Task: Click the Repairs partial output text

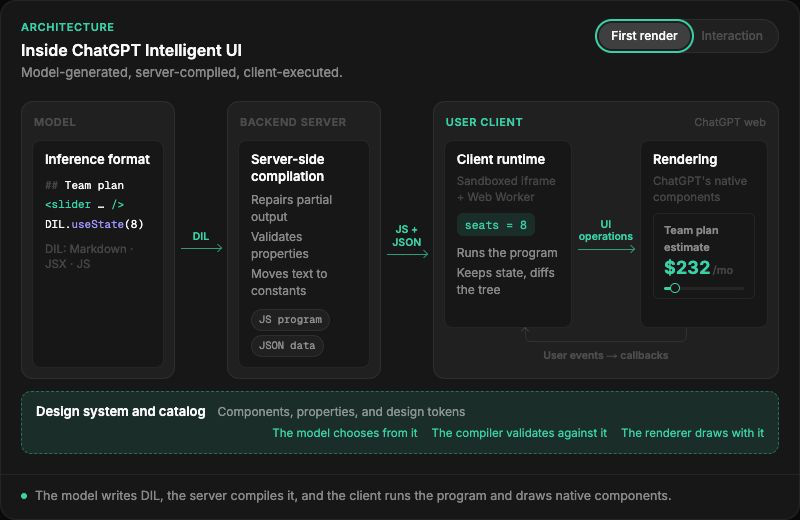Action: [291, 208]
